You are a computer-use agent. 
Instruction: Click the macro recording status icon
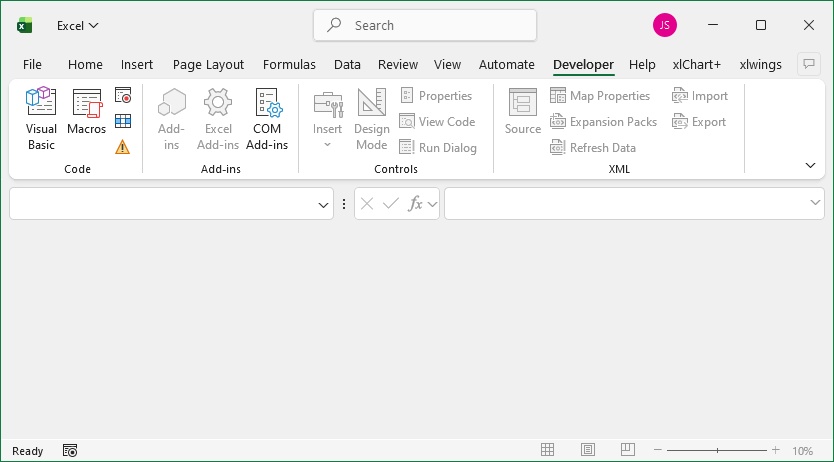click(x=70, y=451)
